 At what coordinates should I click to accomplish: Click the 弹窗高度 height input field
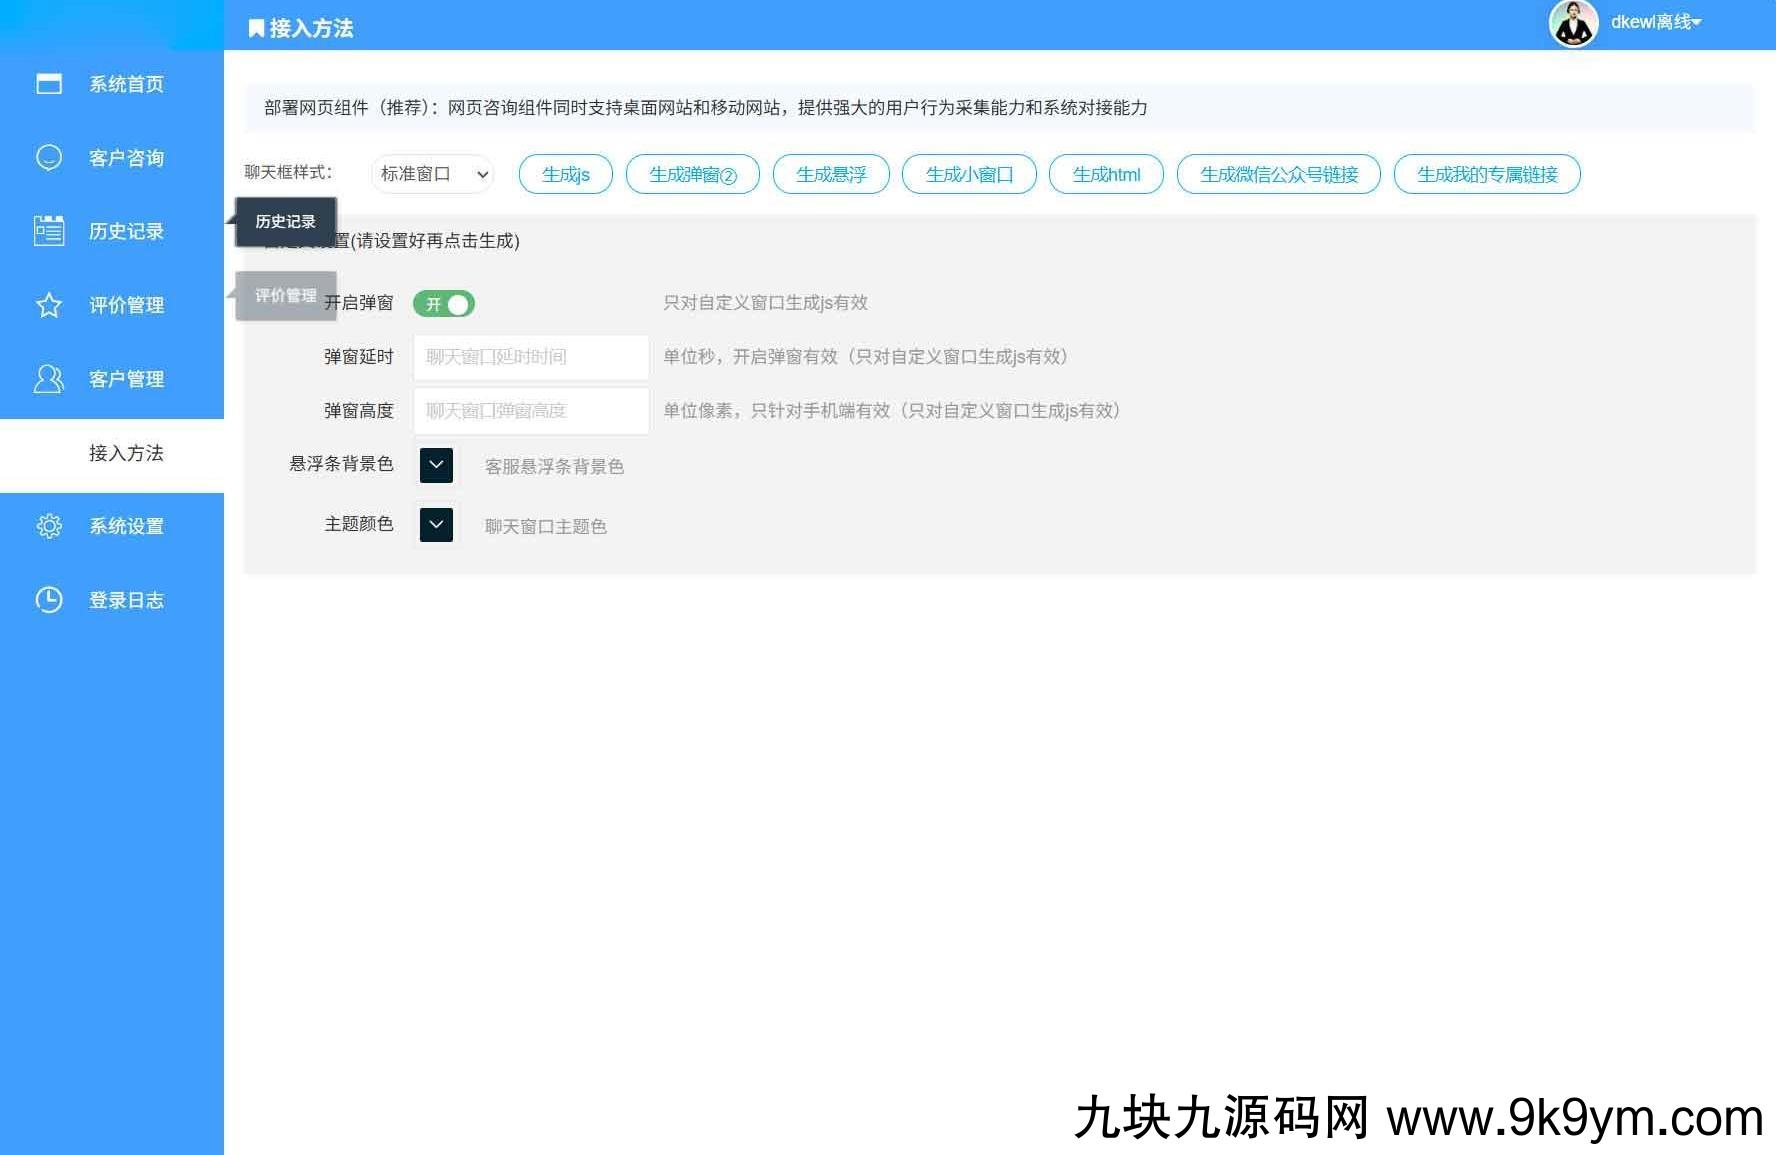pos(531,411)
